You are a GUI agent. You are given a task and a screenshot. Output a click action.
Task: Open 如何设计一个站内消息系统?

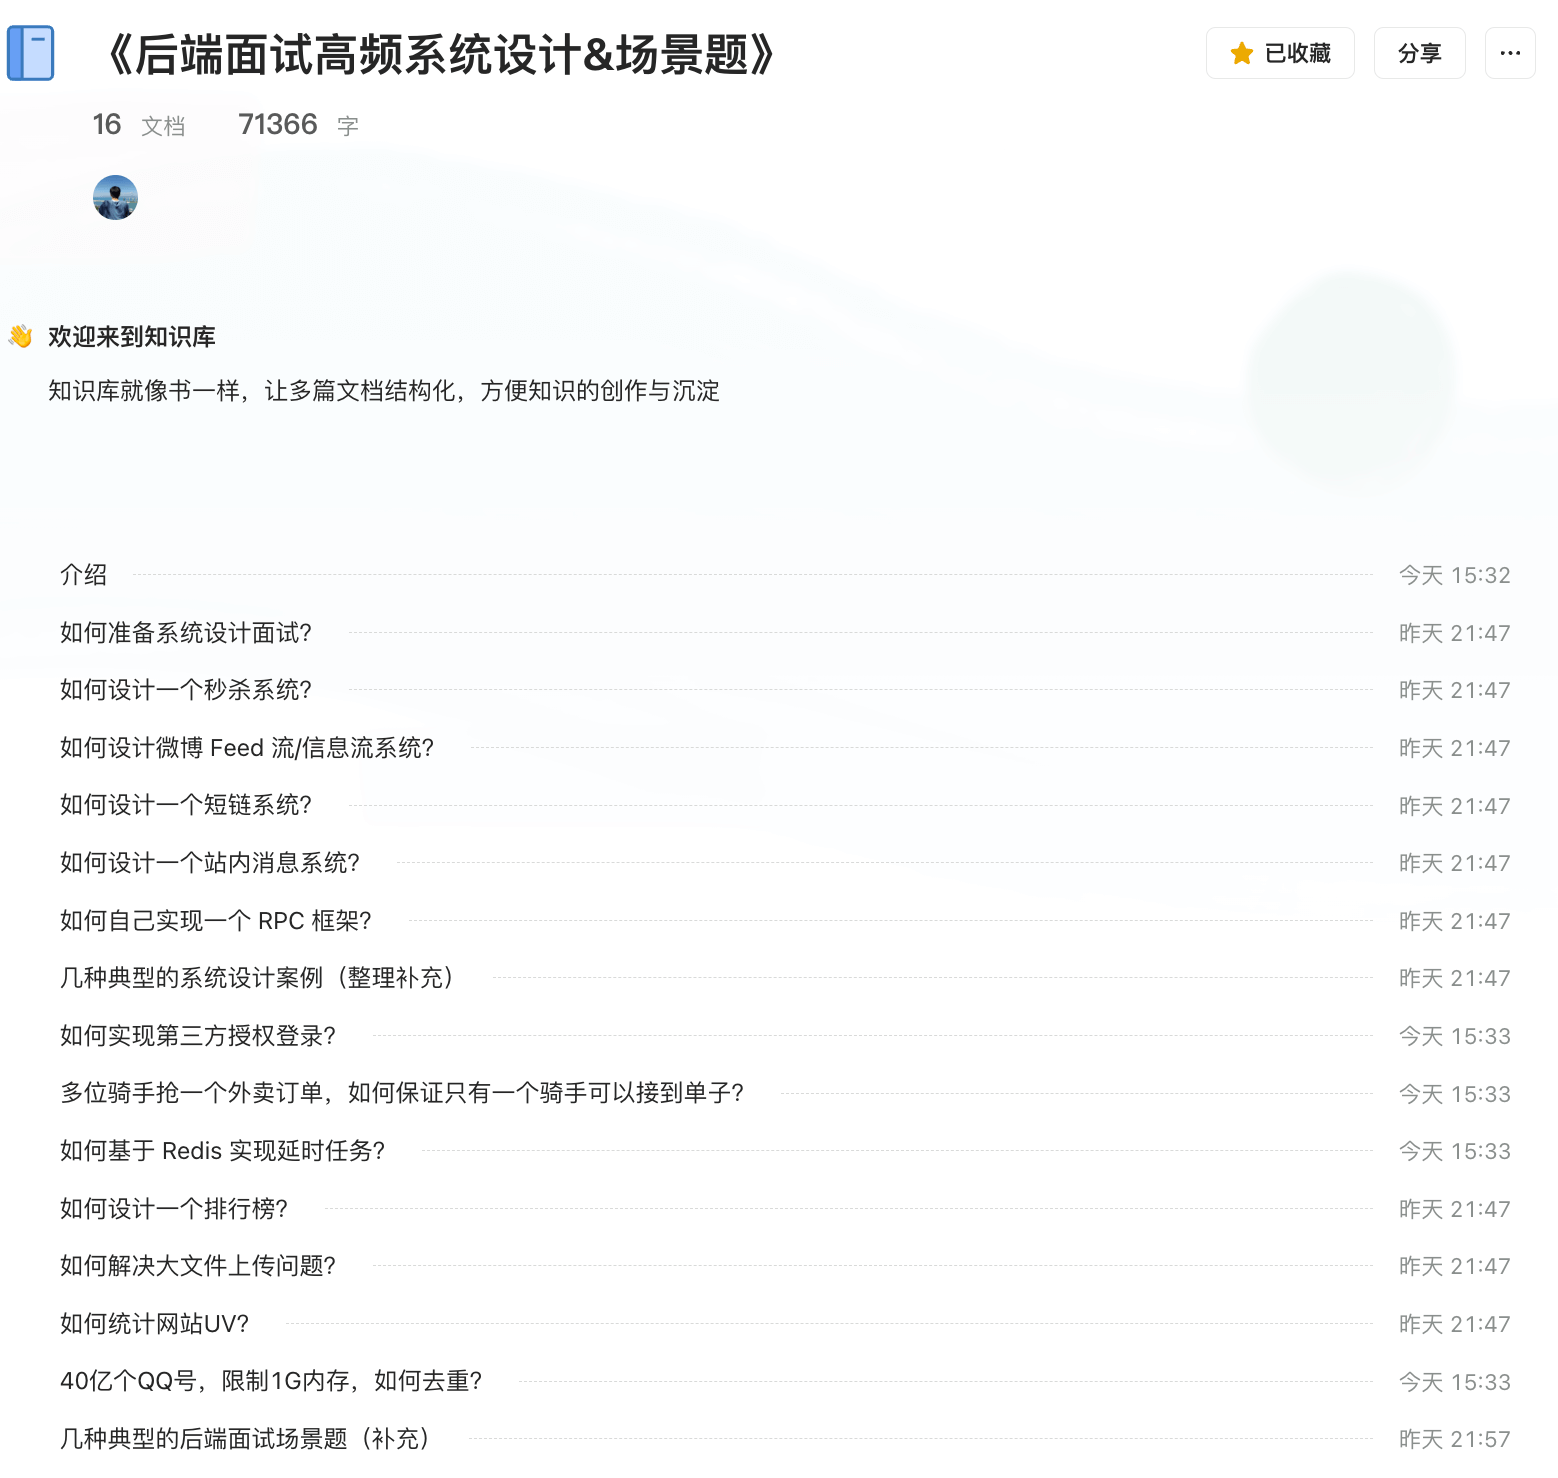(209, 863)
